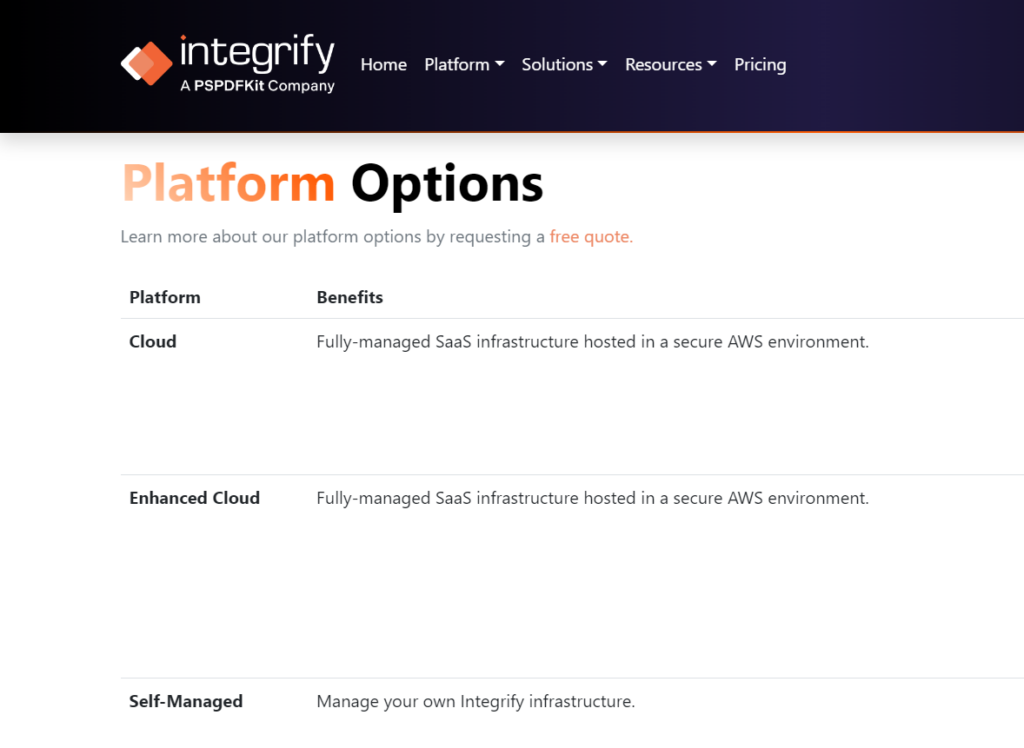Viewport: 1024px width, 748px height.
Task: Click the 'Platform' column header
Action: point(165,297)
